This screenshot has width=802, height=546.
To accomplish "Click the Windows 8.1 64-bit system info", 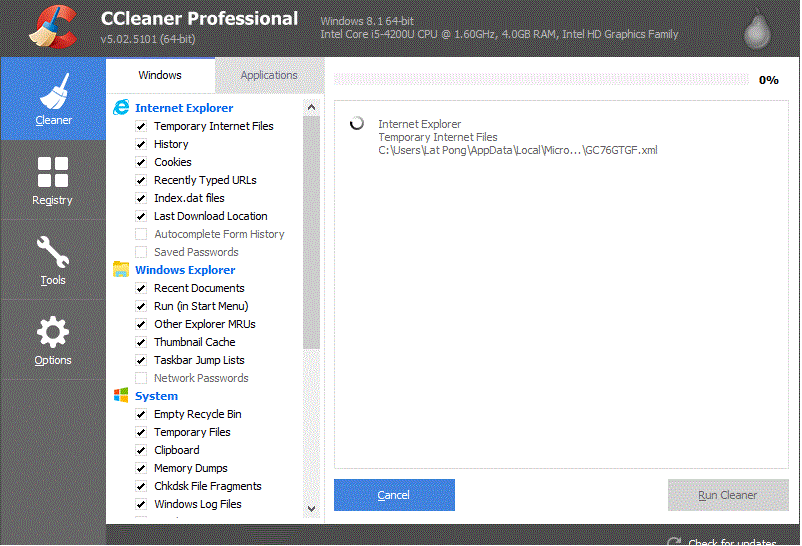I will point(367,21).
